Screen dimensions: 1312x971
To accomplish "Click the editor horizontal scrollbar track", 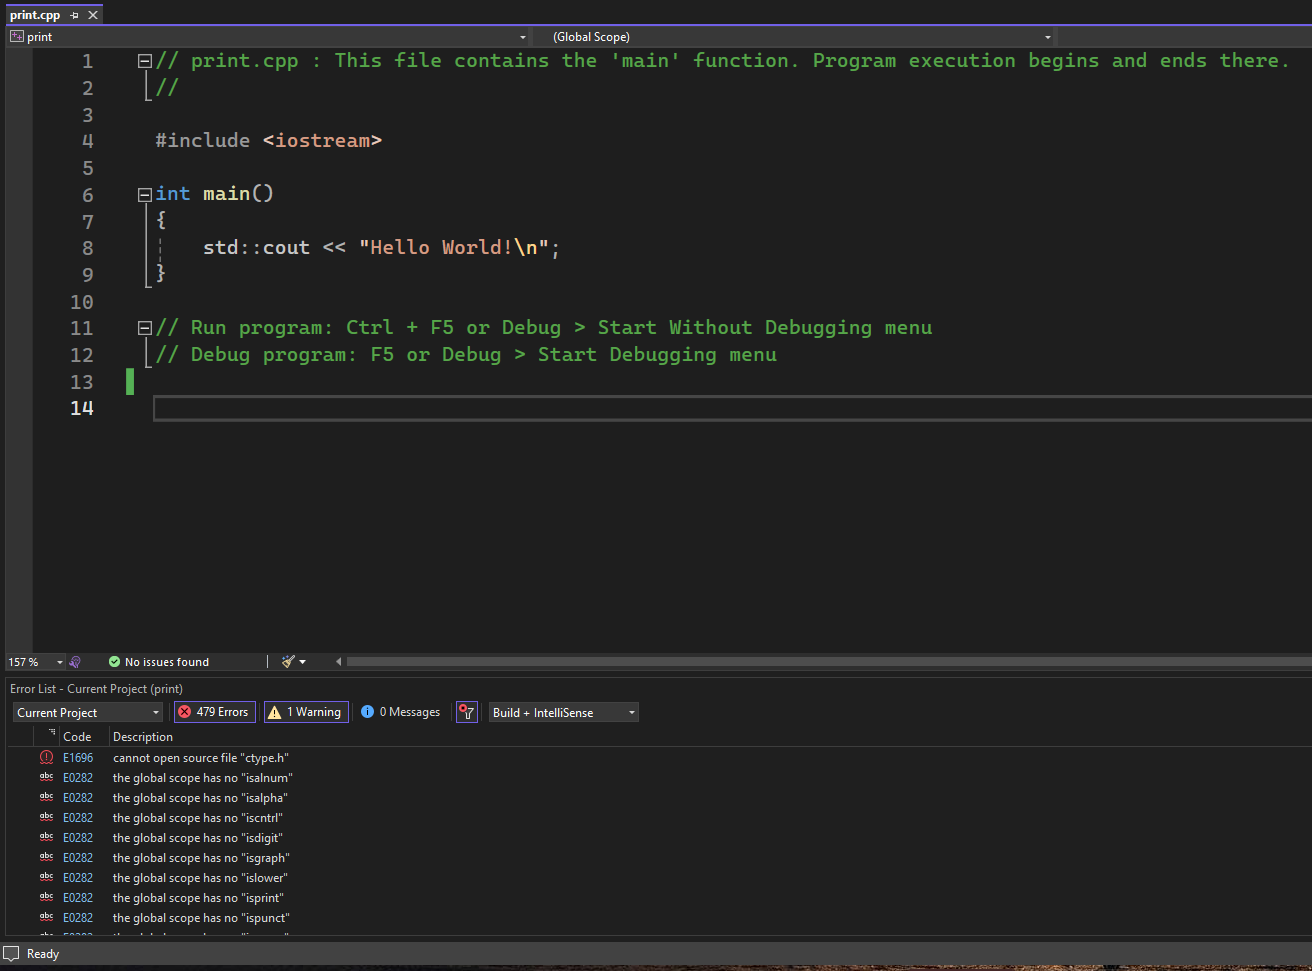I will [x=828, y=662].
